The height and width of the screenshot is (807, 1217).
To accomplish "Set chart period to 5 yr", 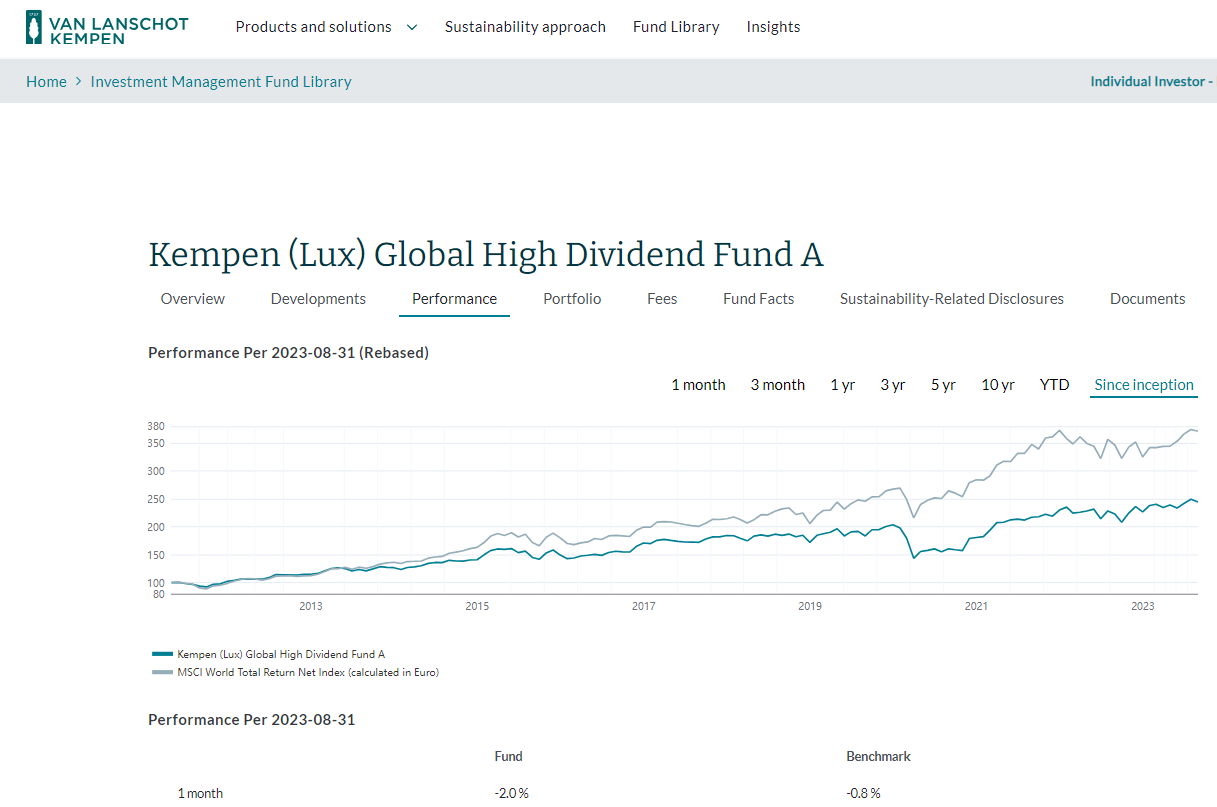I will tap(943, 385).
